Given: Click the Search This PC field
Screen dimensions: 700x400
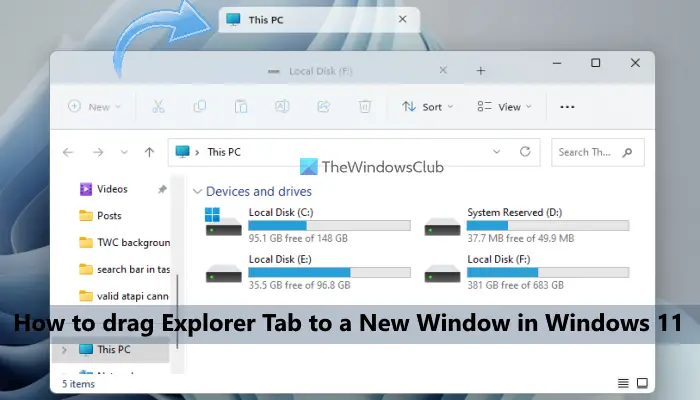Looking at the screenshot, I should [x=598, y=152].
